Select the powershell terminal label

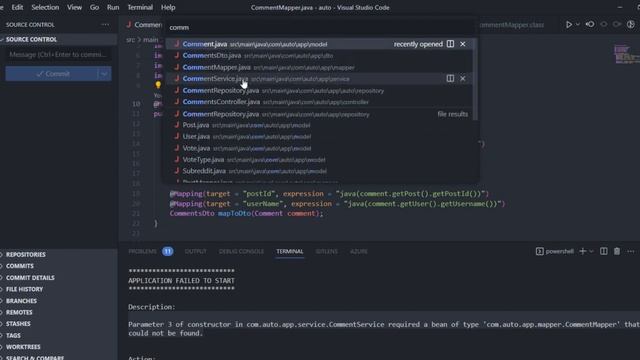pos(555,251)
